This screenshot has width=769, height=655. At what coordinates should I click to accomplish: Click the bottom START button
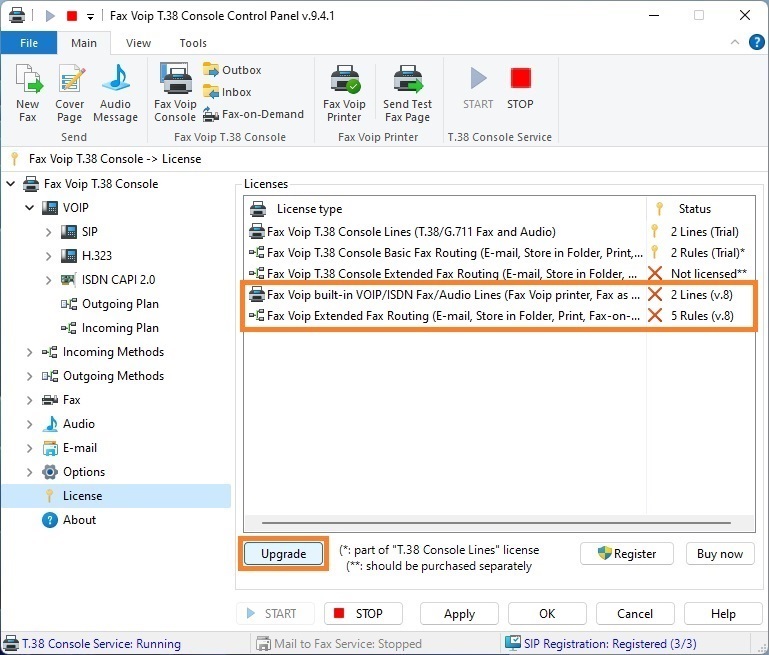pyautogui.click(x=275, y=613)
